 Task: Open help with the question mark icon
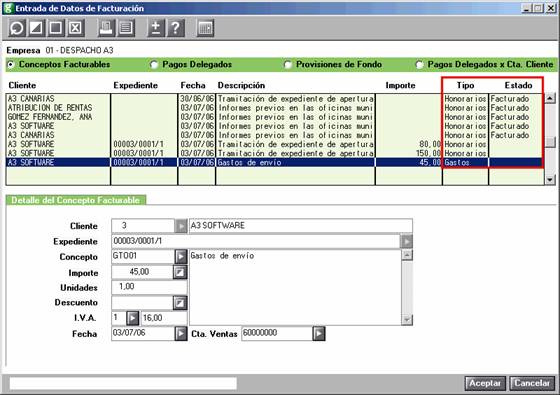[176, 28]
